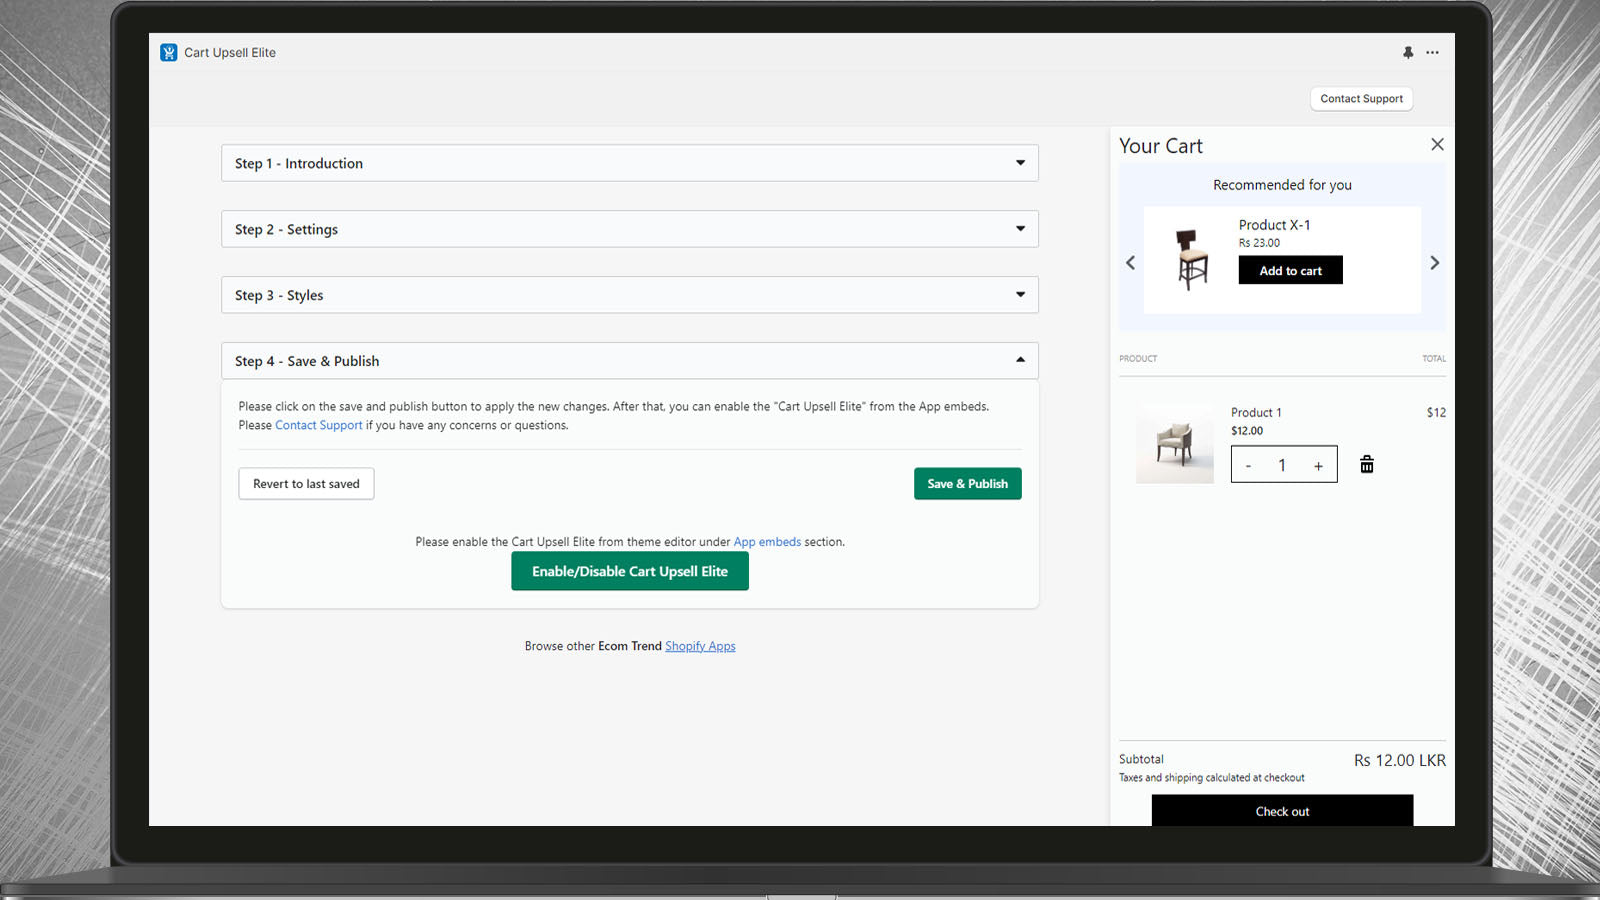Click the Save & Publish button

966,483
